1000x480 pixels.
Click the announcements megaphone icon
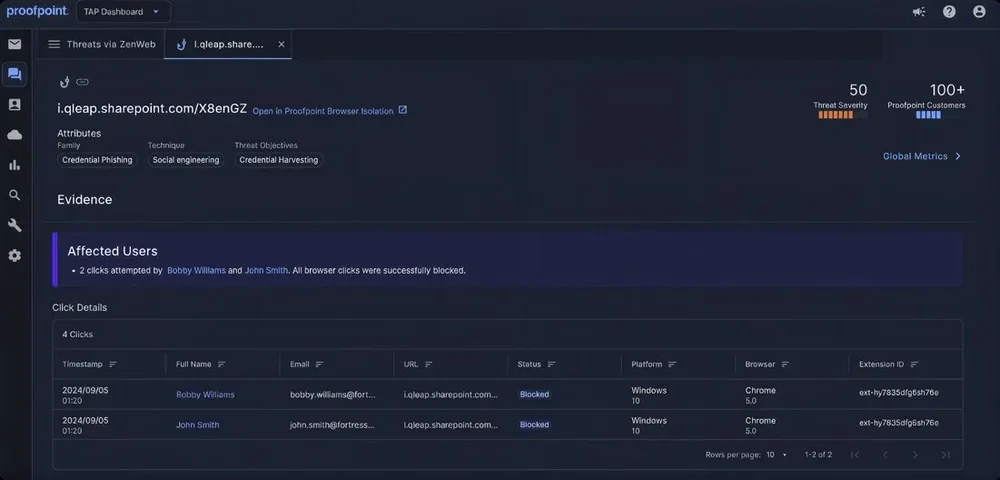919,11
